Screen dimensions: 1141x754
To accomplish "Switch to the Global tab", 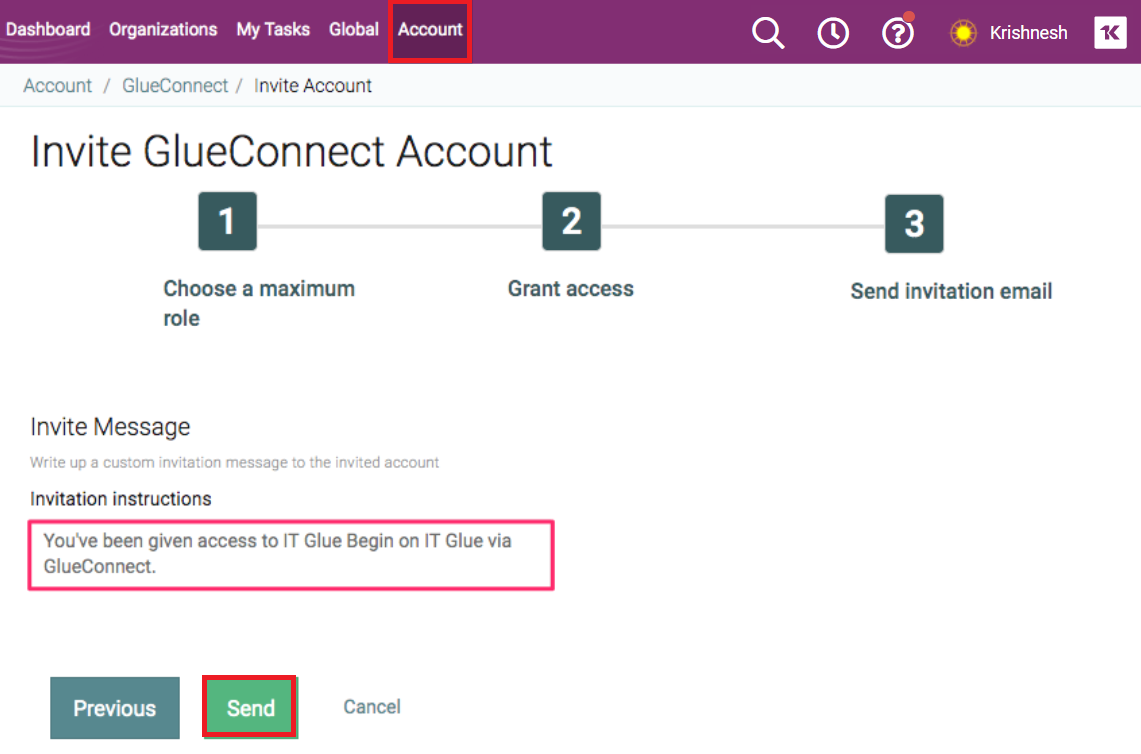I will coord(354,29).
